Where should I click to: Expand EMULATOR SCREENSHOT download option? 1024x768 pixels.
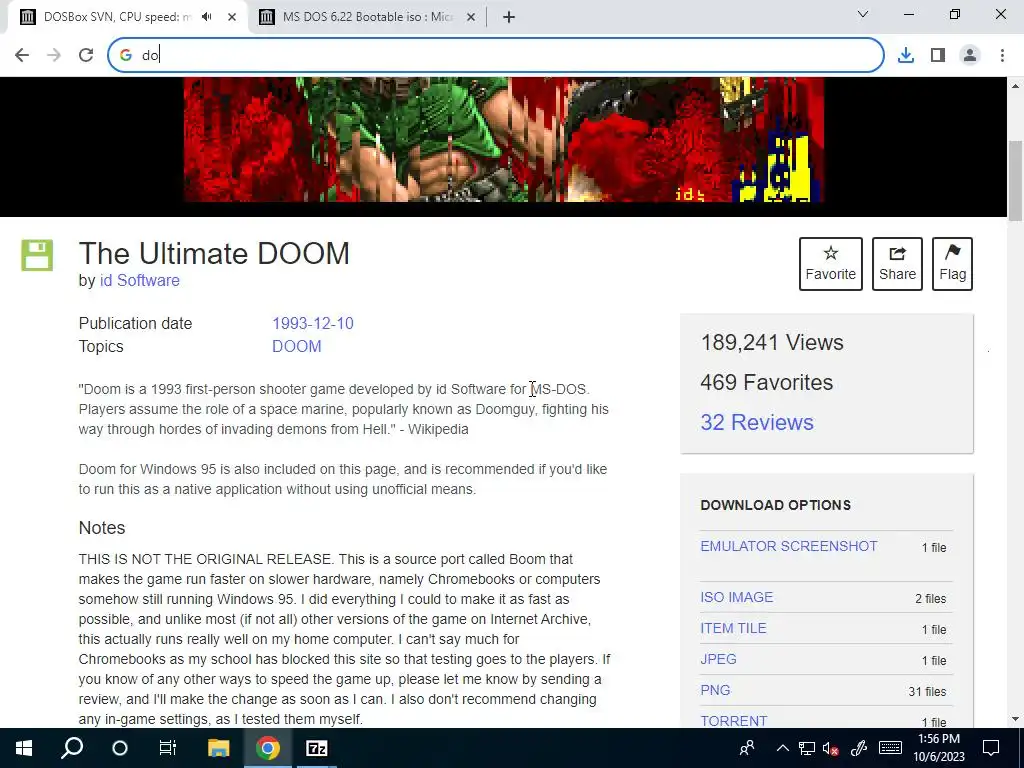click(789, 546)
